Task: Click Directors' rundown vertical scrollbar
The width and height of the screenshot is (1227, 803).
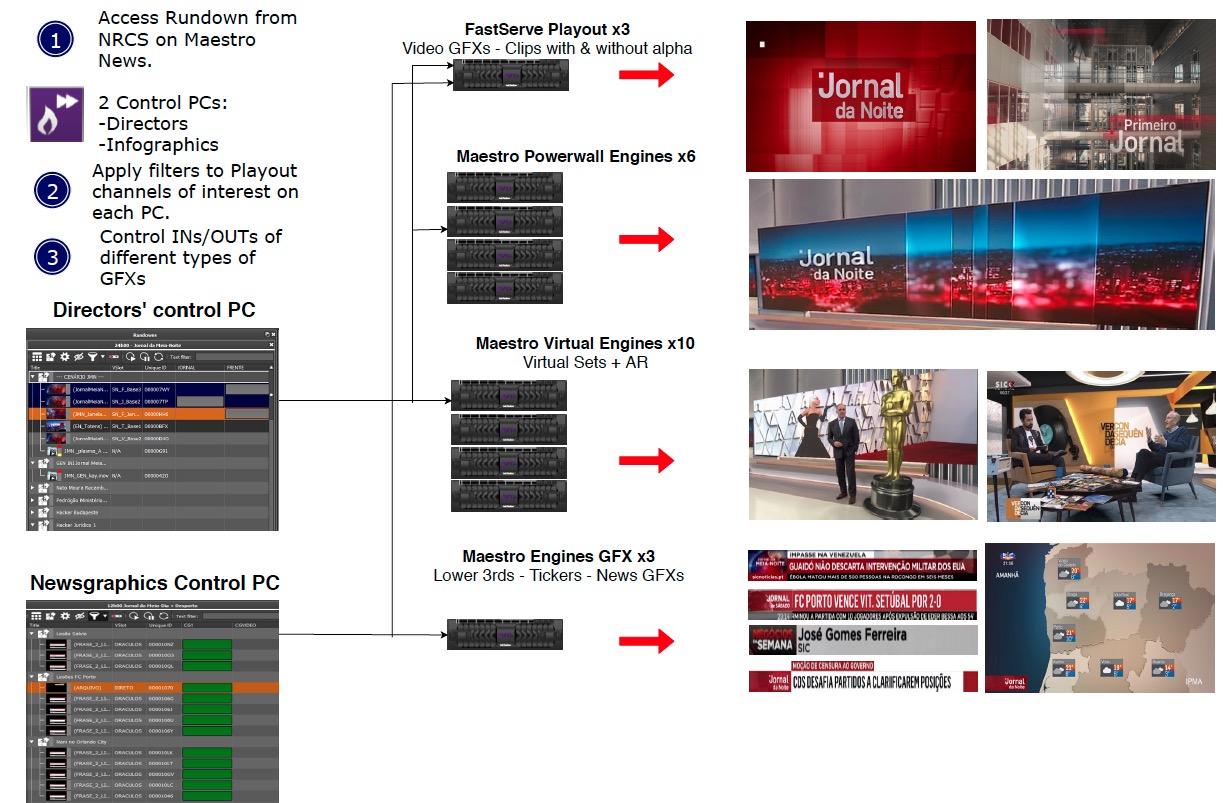Action: coord(271,447)
